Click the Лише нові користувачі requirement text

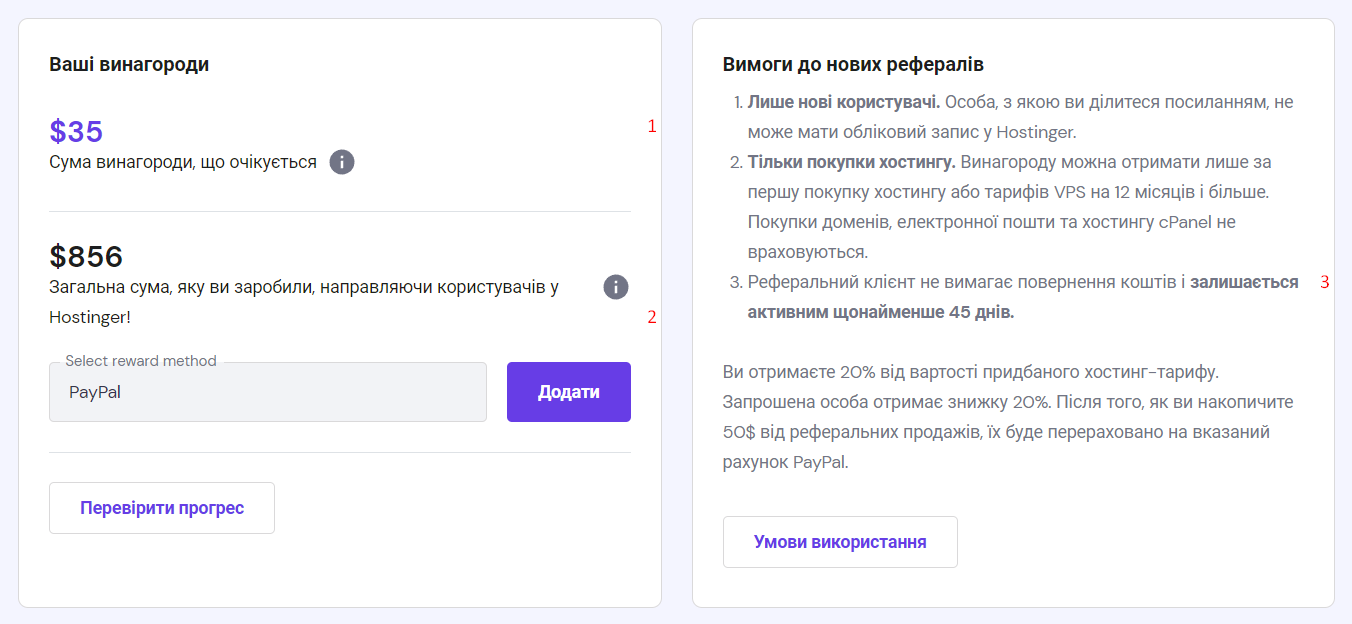(x=843, y=102)
